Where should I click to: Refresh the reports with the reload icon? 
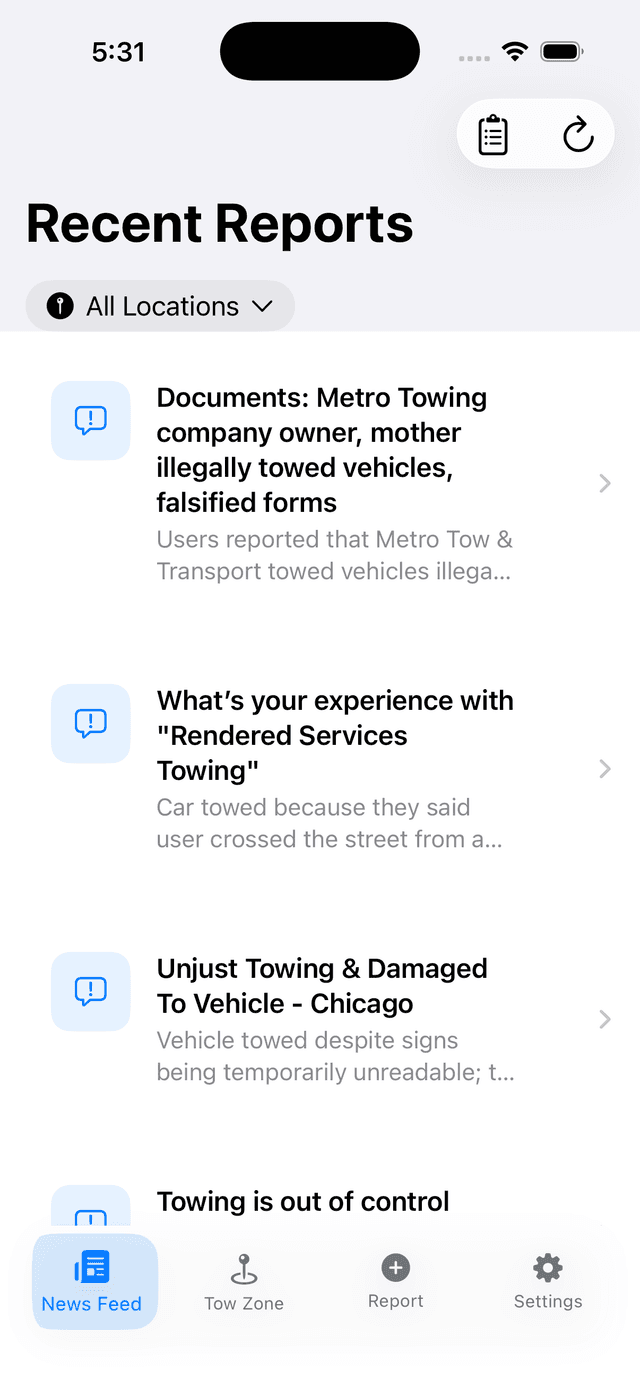[x=578, y=133]
